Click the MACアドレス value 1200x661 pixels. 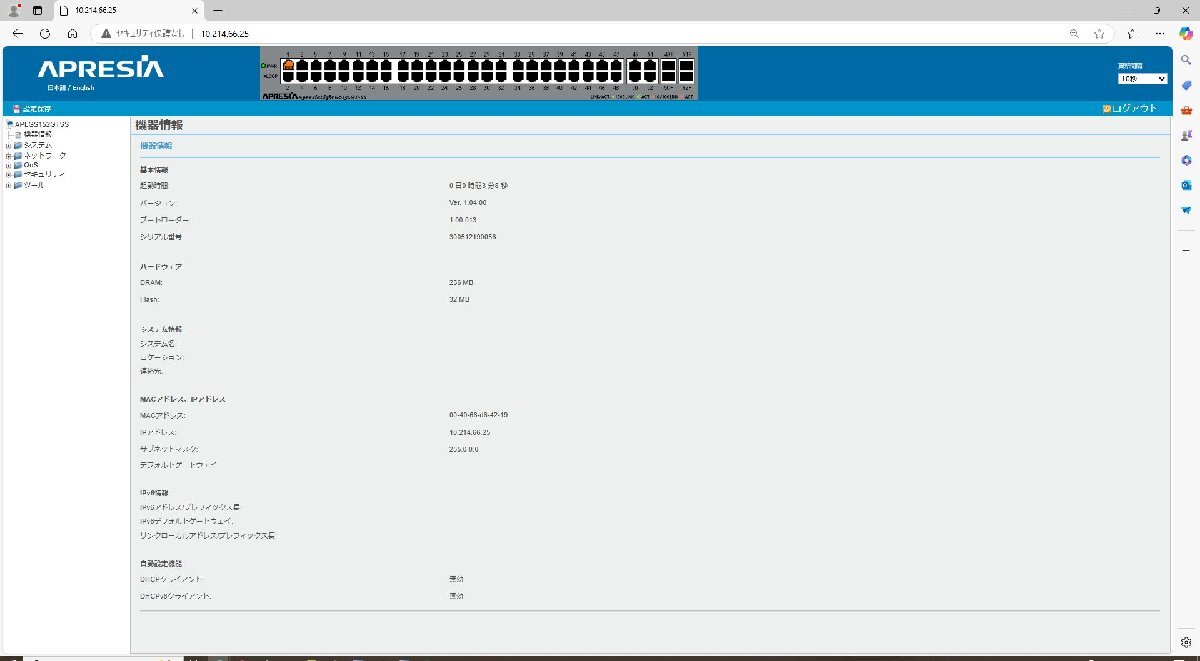[x=478, y=414]
